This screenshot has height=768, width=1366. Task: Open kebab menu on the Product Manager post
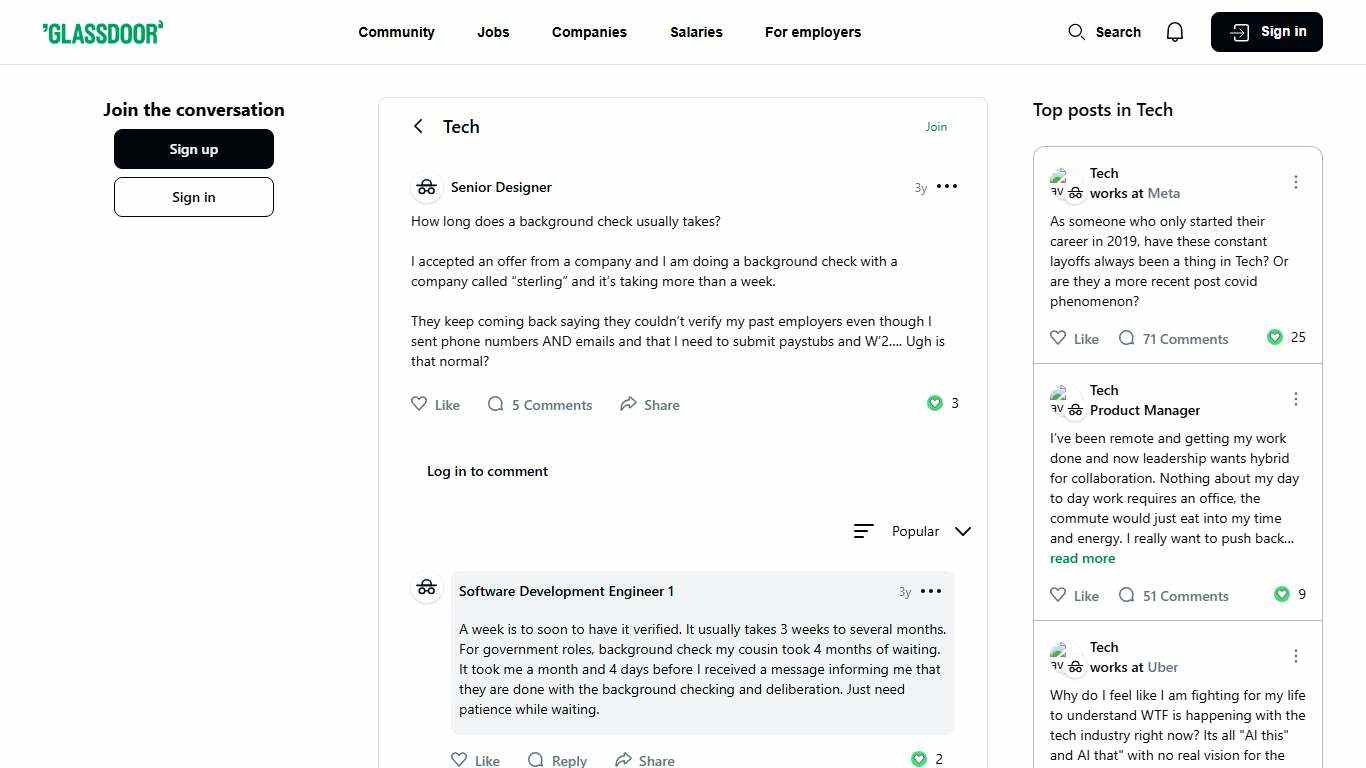[x=1295, y=399]
